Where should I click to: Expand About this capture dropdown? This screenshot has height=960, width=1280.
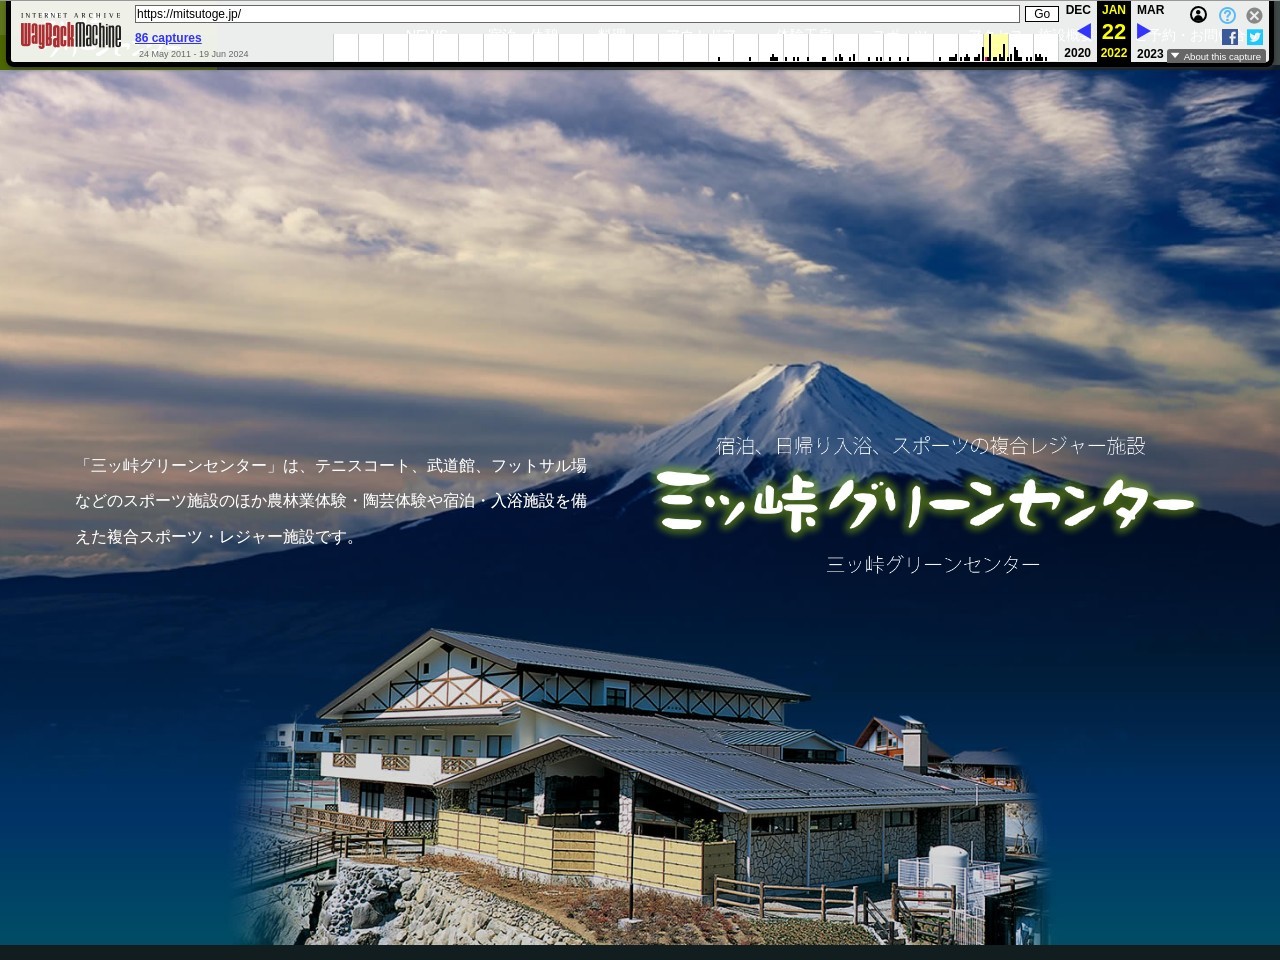tap(1216, 57)
